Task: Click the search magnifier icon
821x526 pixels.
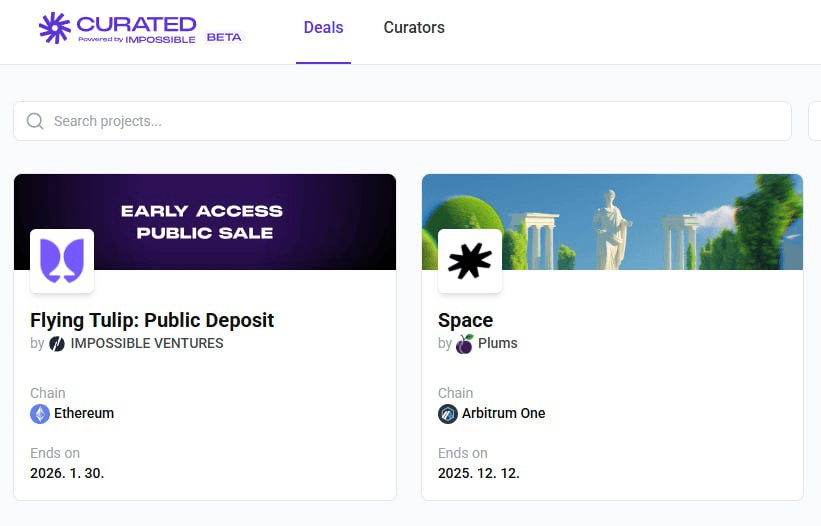Action: coord(35,121)
